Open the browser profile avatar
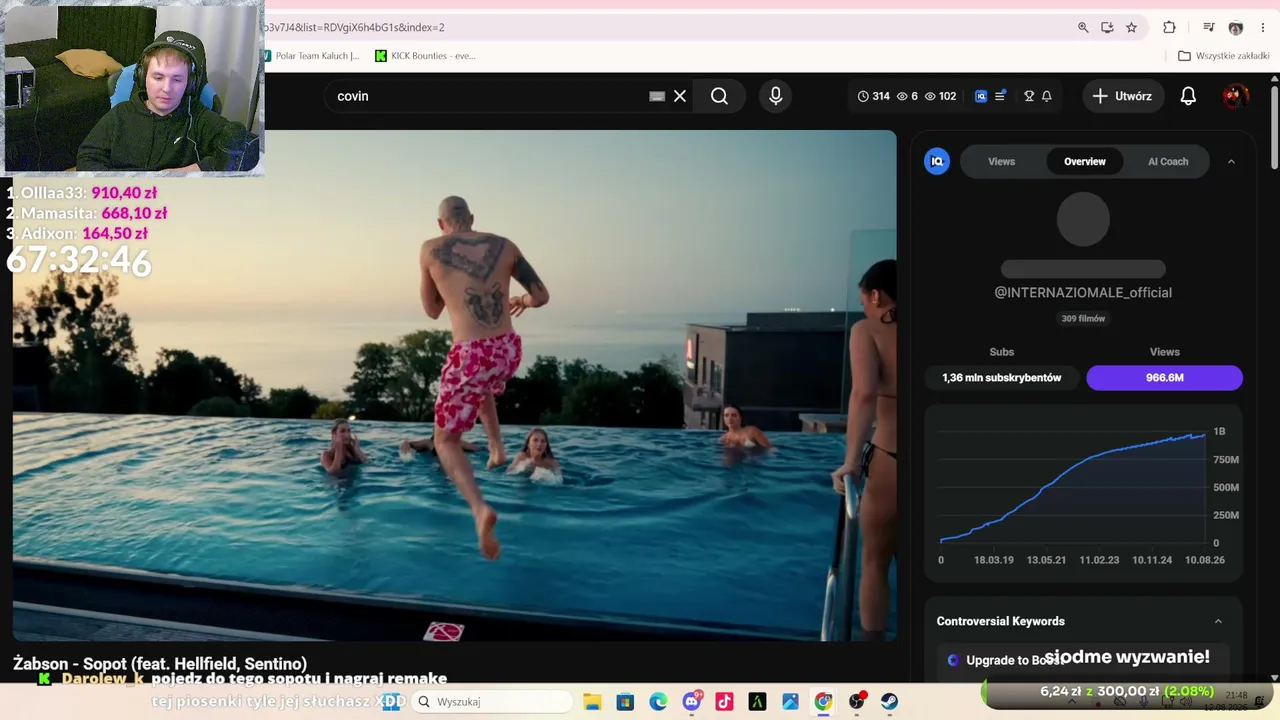This screenshot has height=720, width=1280. (1235, 27)
